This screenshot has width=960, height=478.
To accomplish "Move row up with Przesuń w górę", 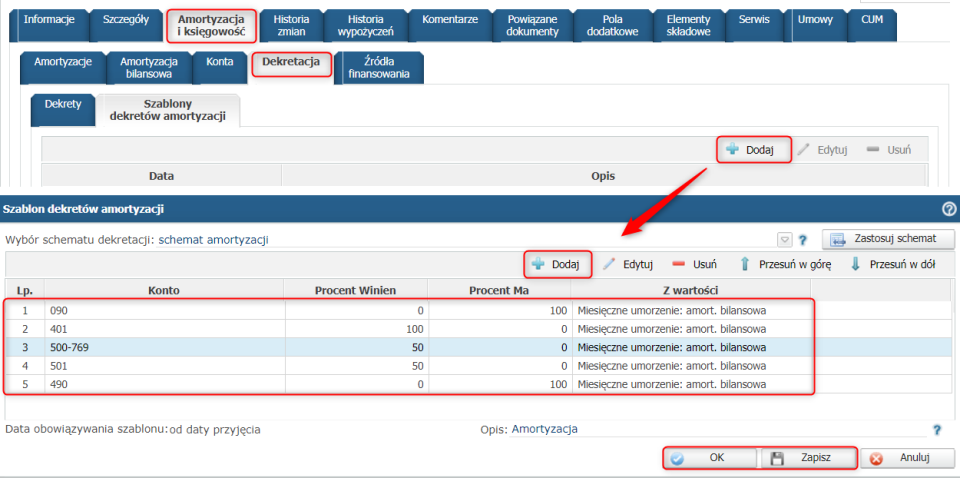I will pos(786,264).
